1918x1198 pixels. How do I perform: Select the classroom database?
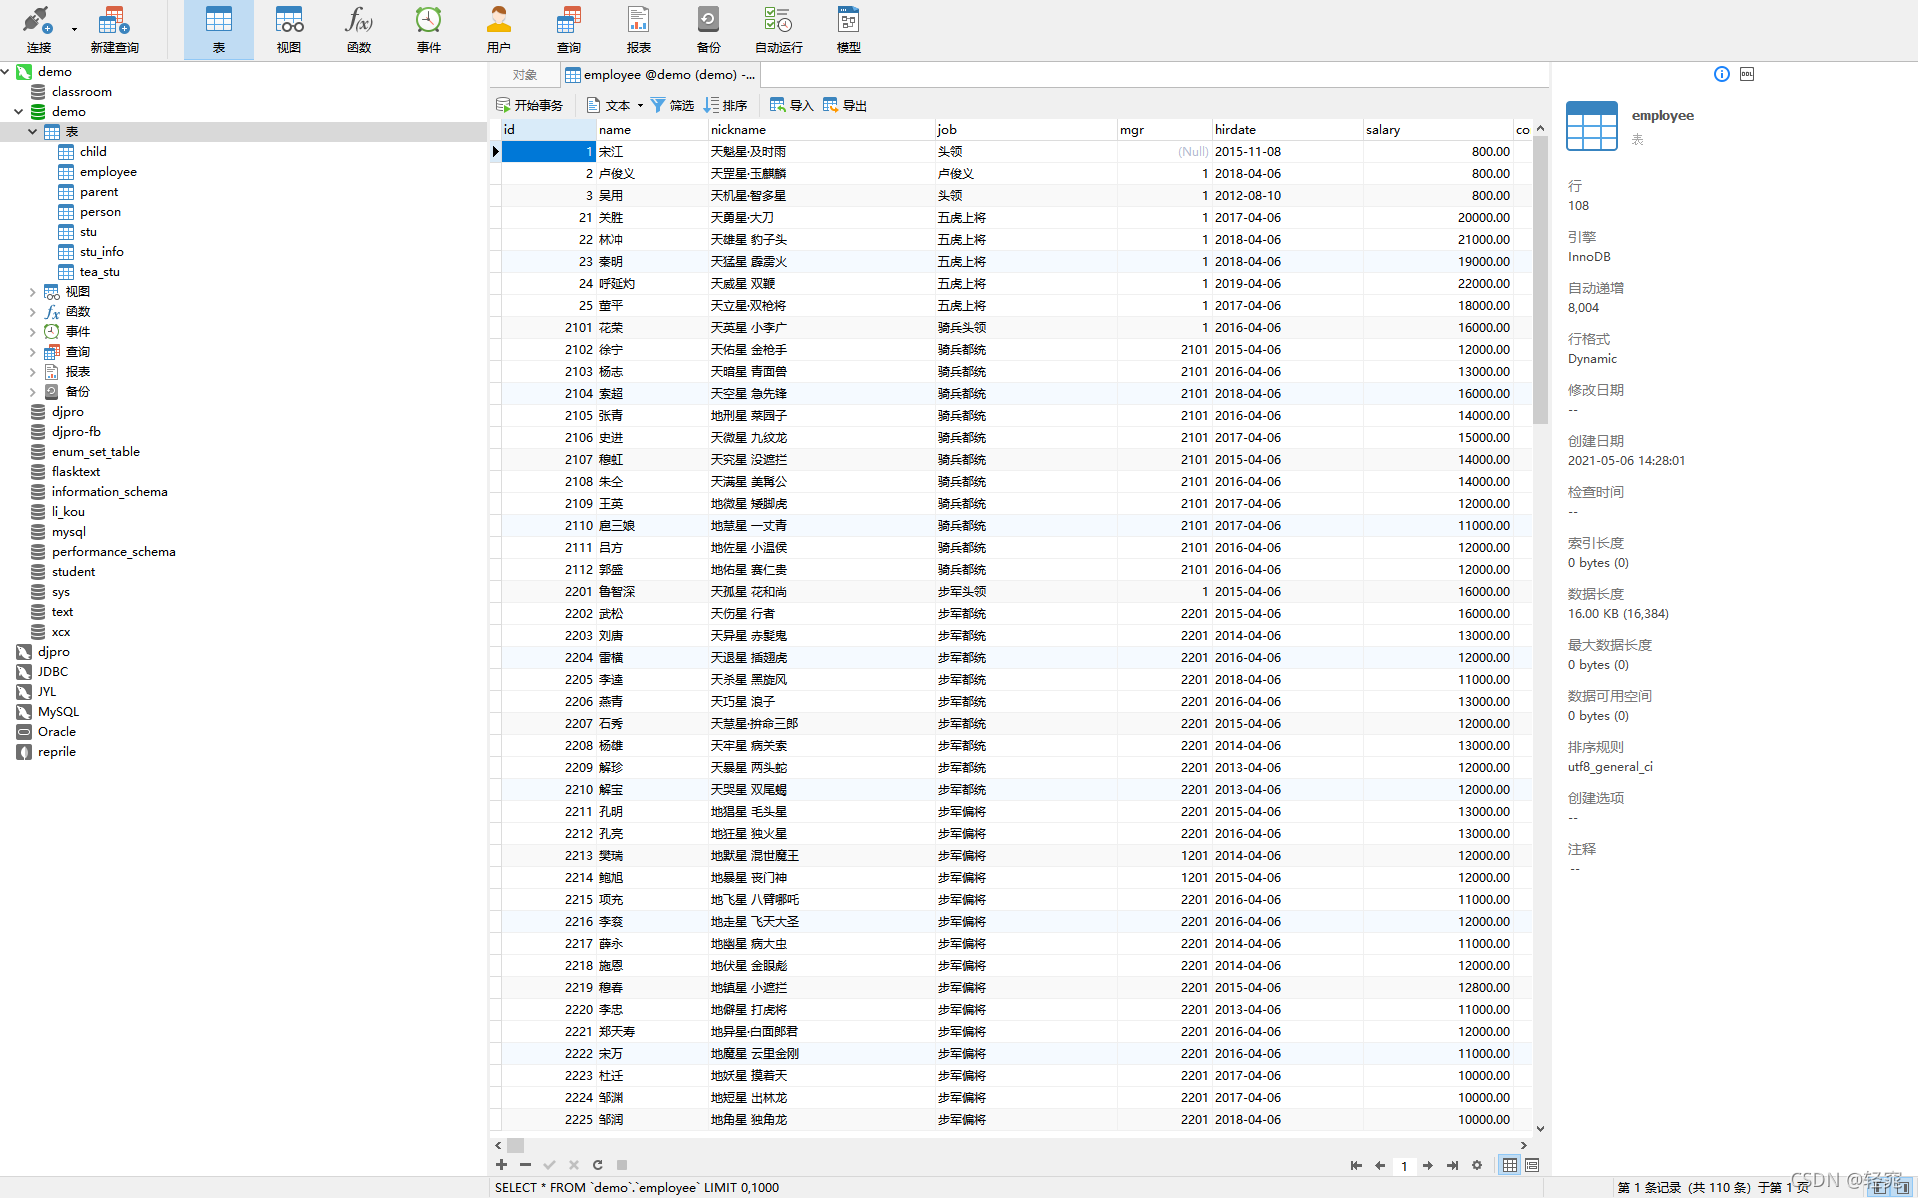click(x=81, y=92)
